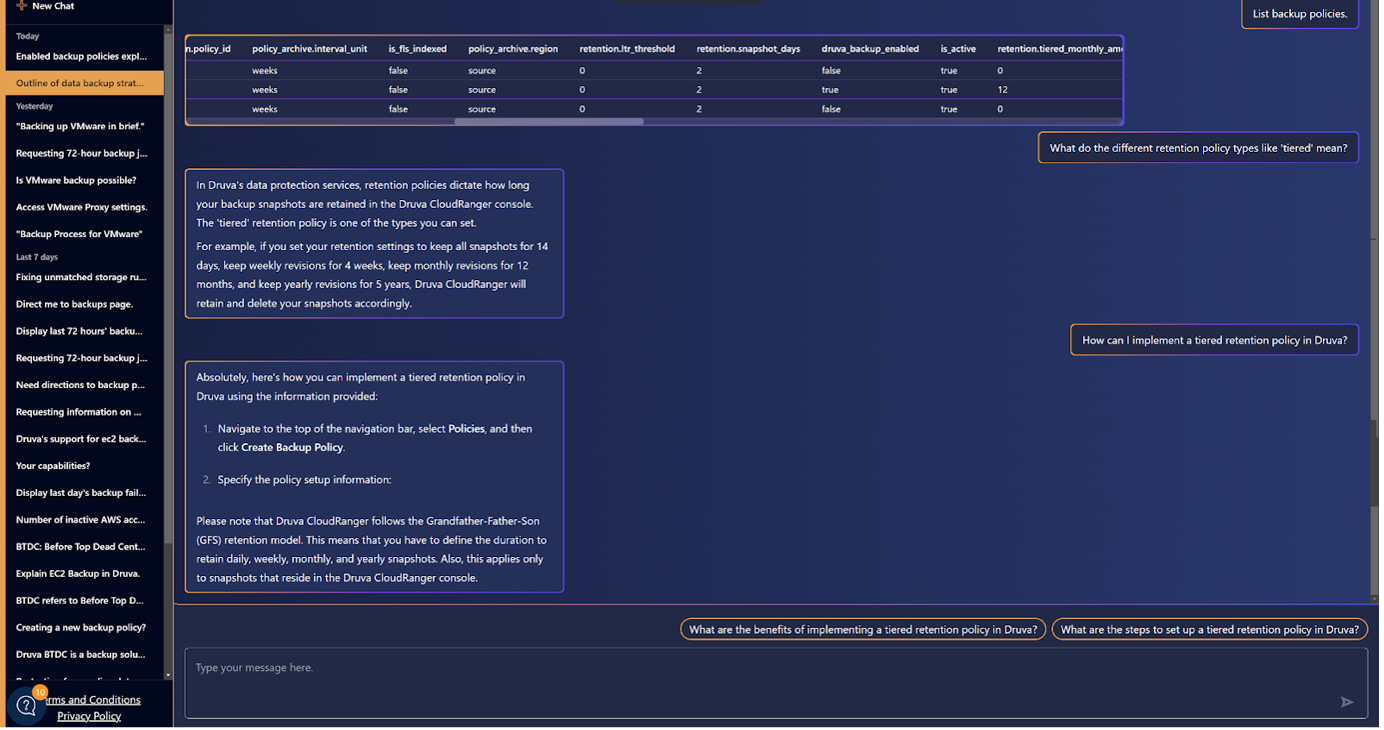Click the 'policy_archive.interval_unit' column header

tap(310, 49)
